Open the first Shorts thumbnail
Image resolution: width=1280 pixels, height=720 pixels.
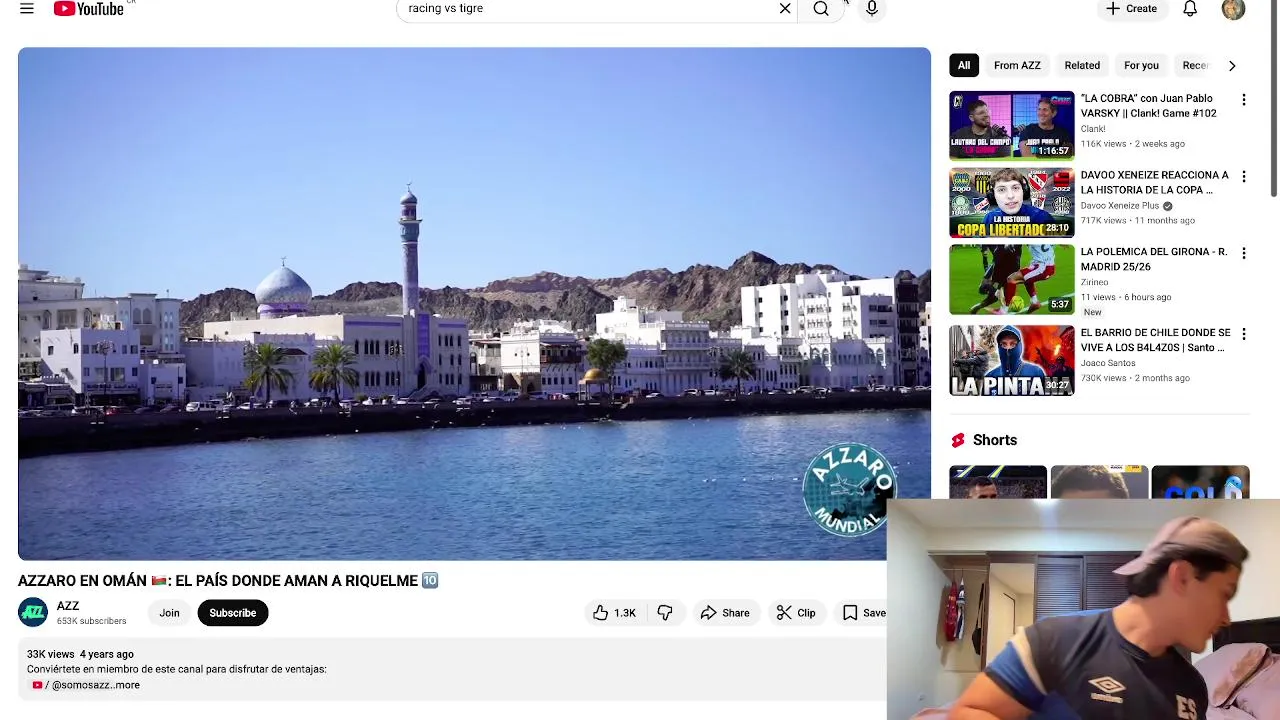(998, 482)
